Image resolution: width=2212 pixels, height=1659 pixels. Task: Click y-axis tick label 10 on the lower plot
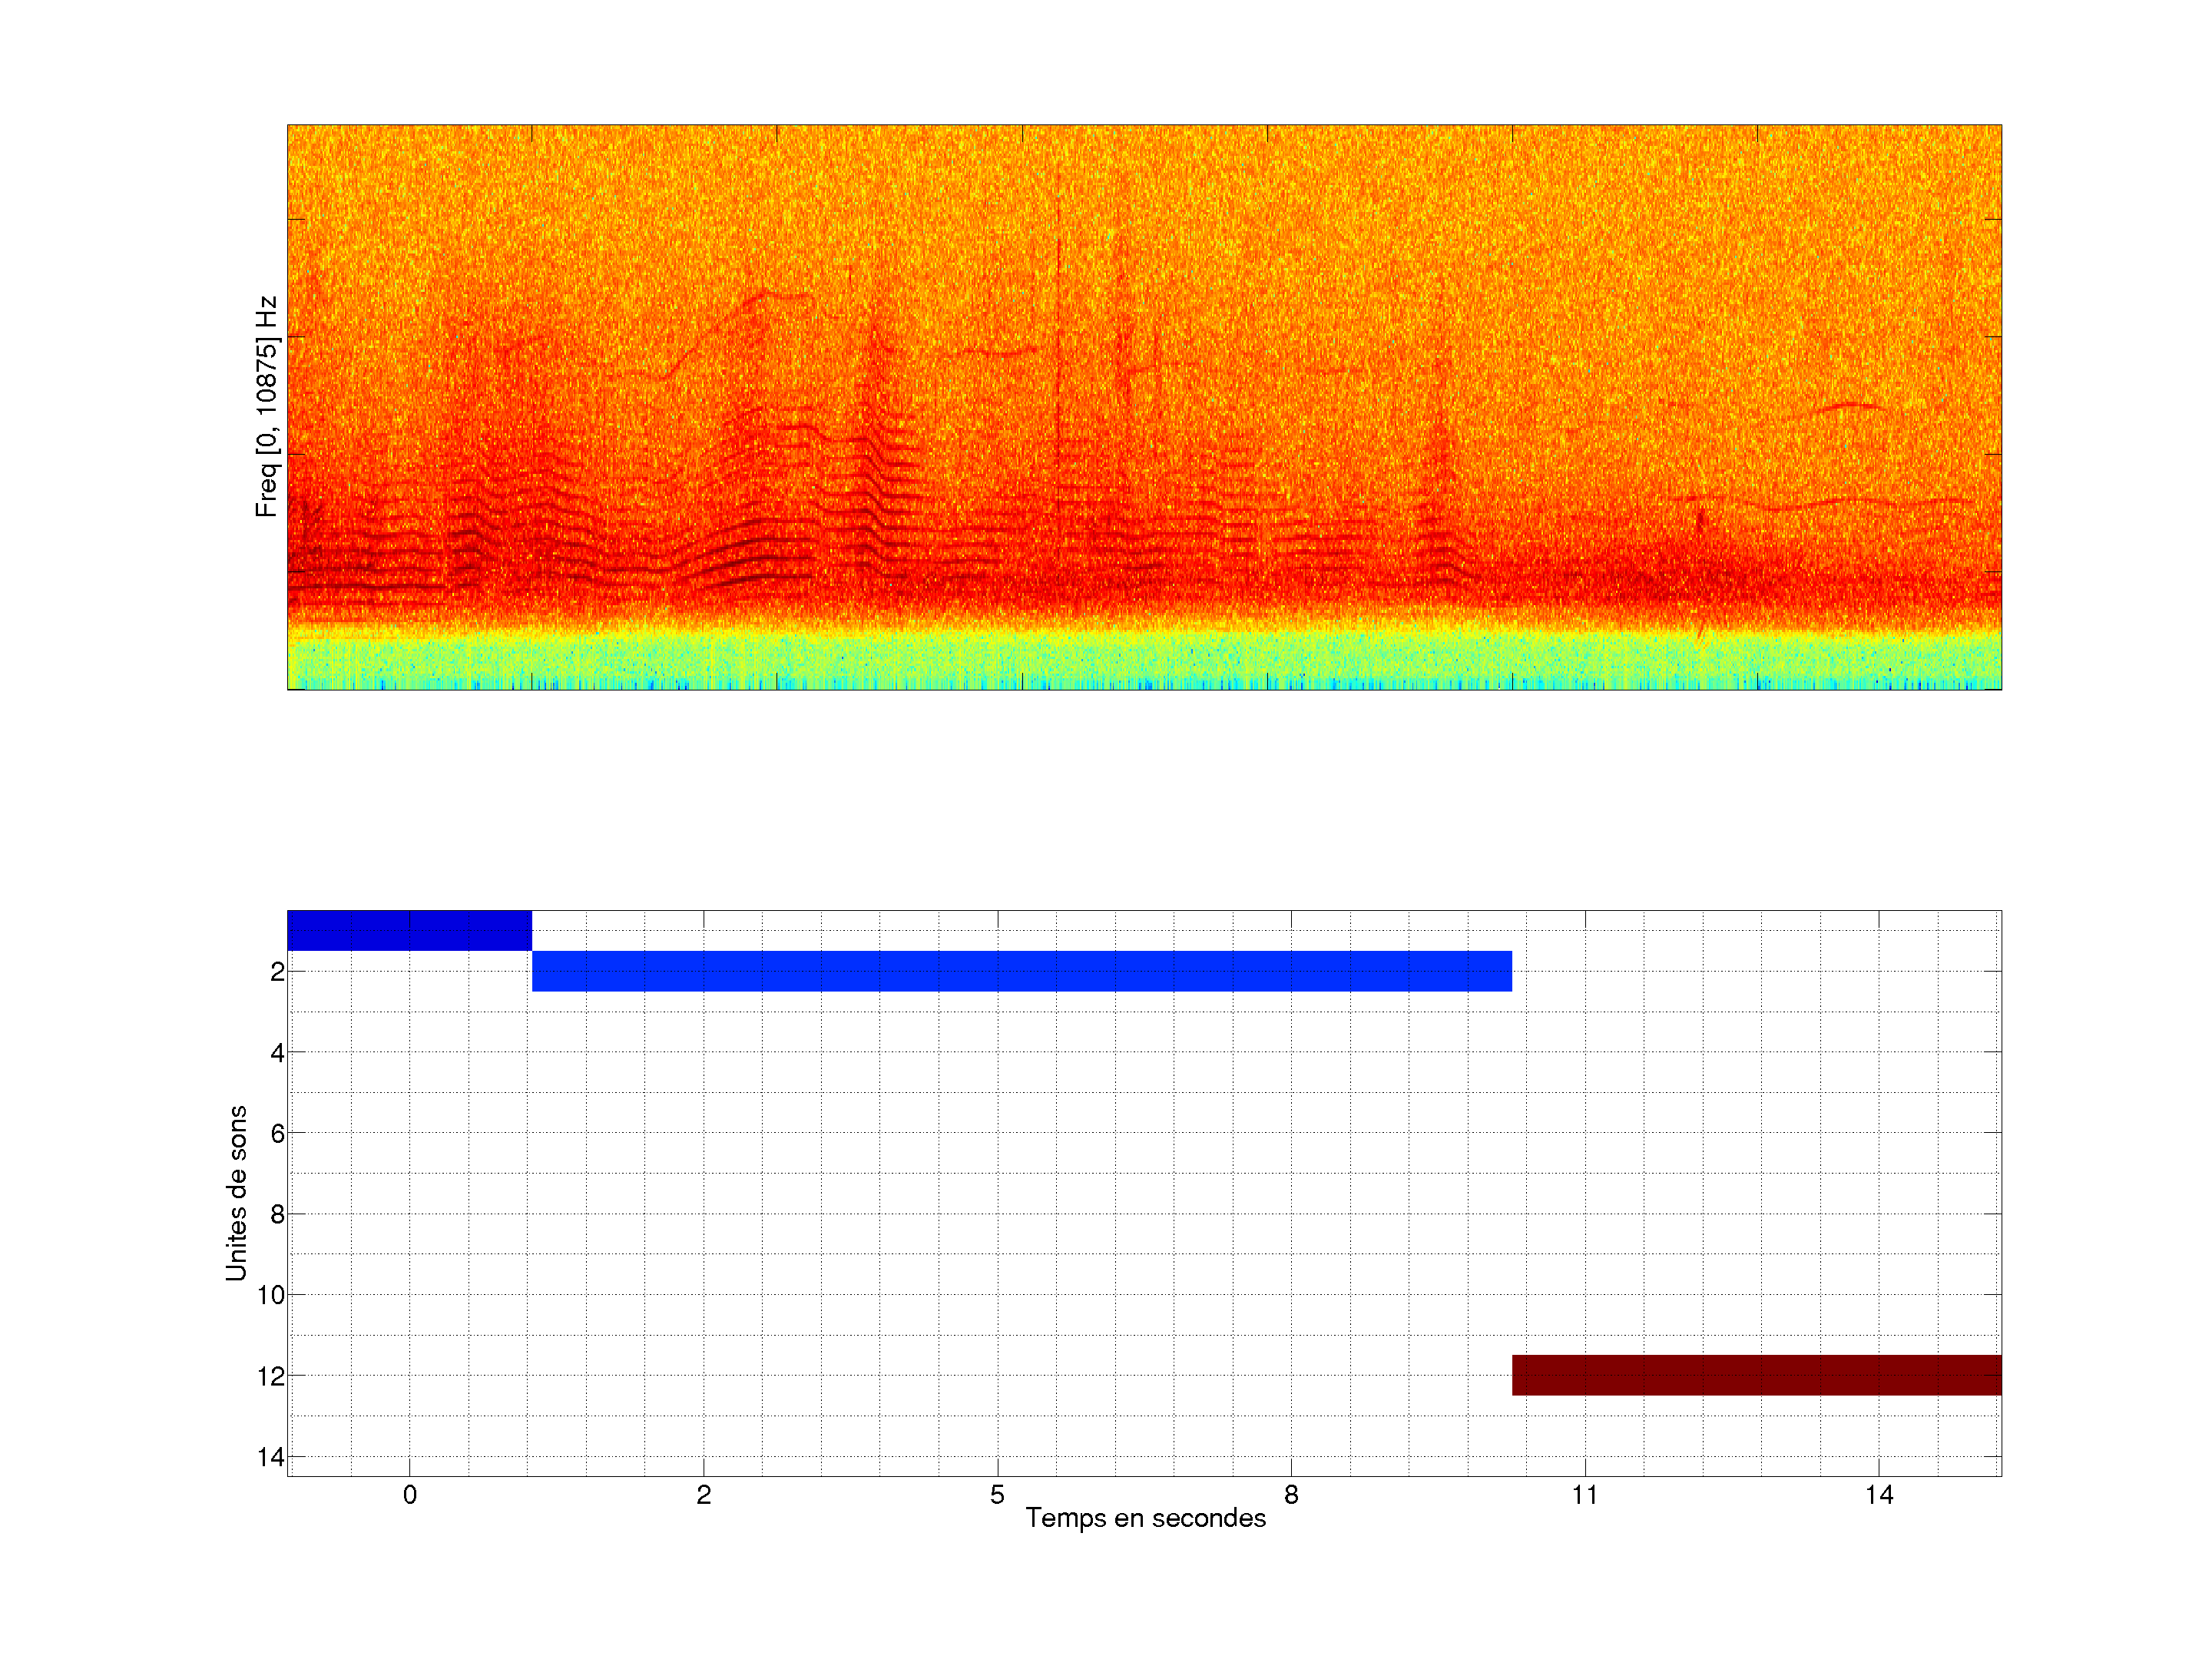pos(271,1295)
